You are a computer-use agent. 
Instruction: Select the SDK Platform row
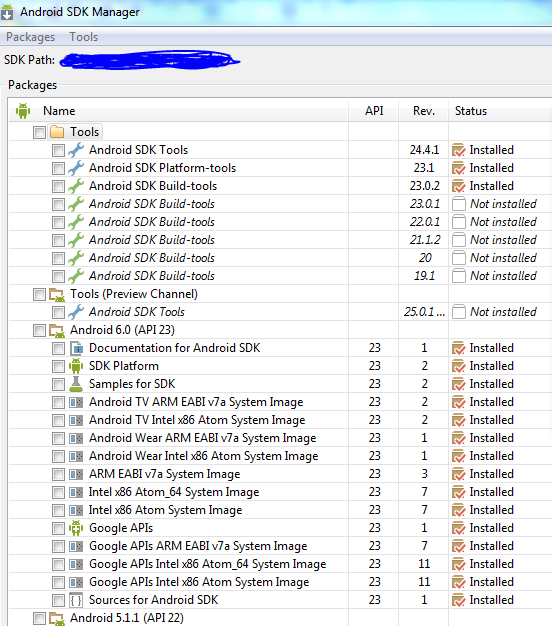(279, 366)
